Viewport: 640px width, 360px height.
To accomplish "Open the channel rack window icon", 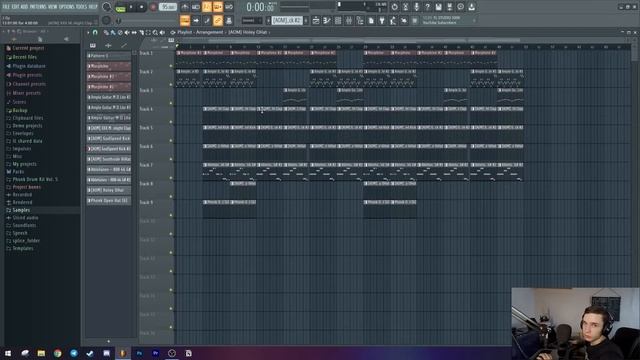I will [338, 20].
